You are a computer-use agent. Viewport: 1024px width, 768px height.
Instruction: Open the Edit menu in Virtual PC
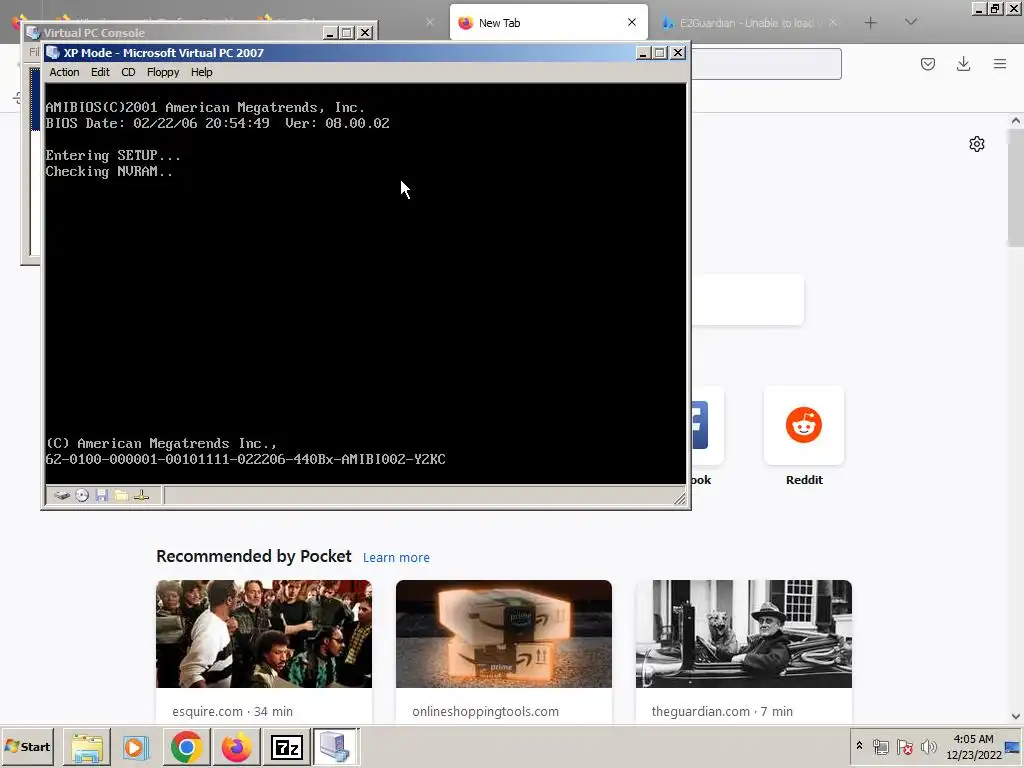100,72
